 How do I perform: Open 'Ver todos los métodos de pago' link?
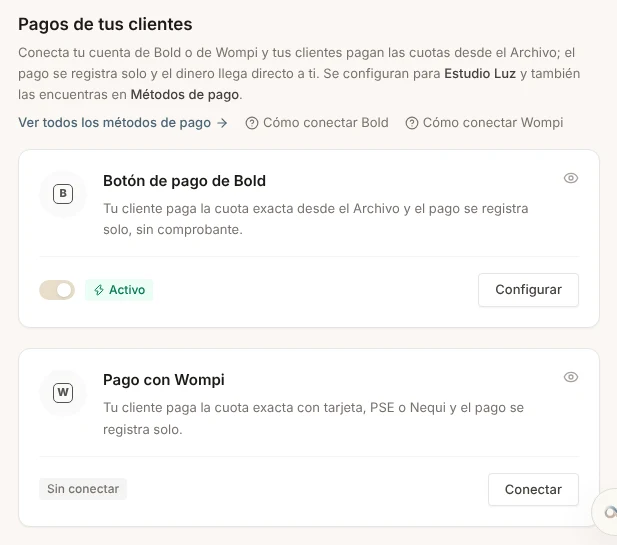tap(123, 123)
